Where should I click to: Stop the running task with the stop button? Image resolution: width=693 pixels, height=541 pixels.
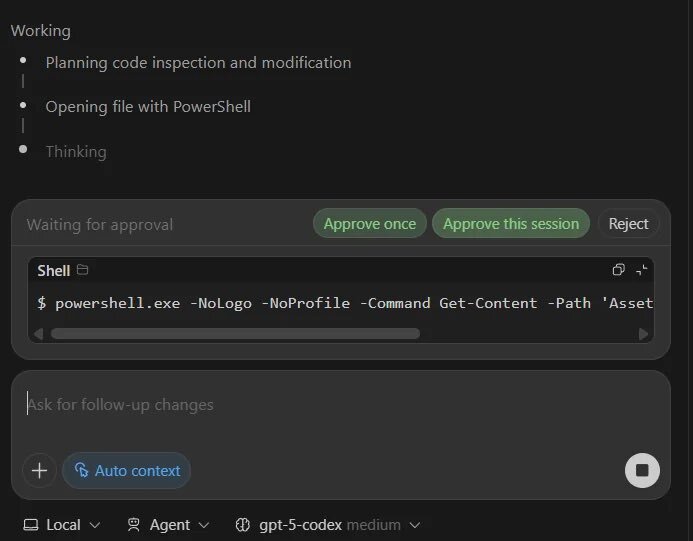click(642, 470)
